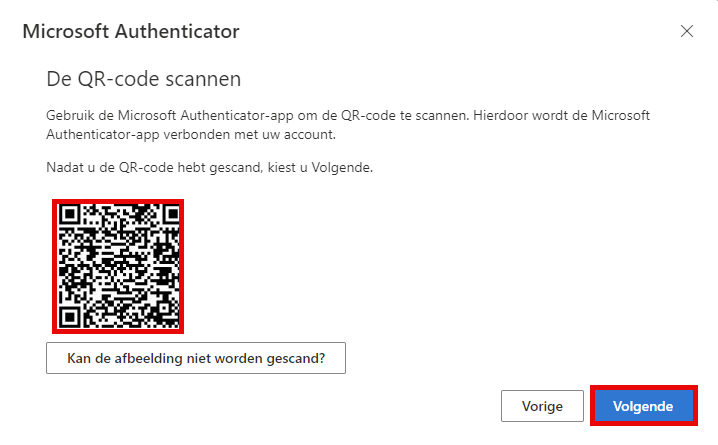
Task: Select the QR code's top-left finder square
Action: 69,214
